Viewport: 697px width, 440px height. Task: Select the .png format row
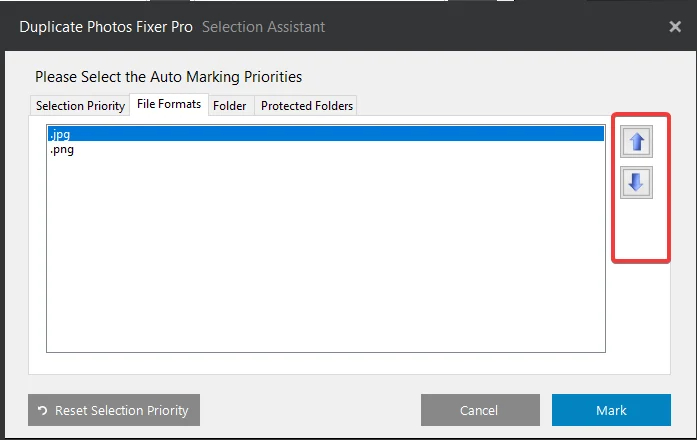tap(325, 149)
